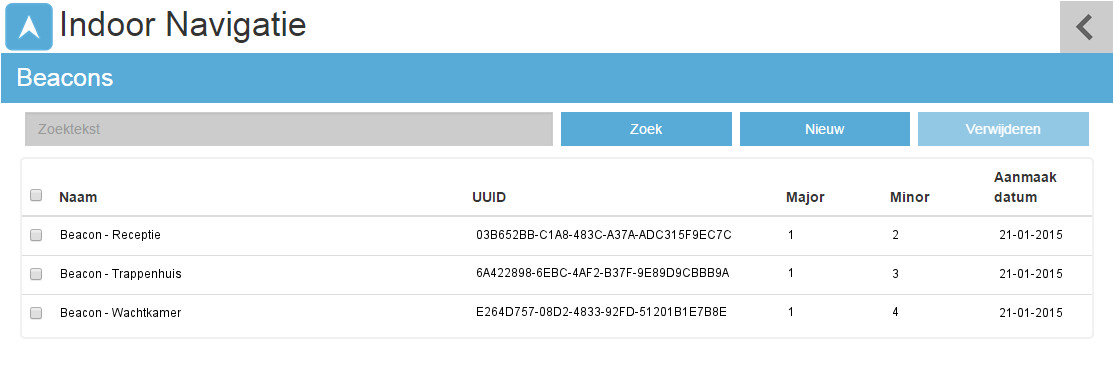Sort by the Aanmaak datum column header
The height and width of the screenshot is (382, 1114).
[1025, 187]
